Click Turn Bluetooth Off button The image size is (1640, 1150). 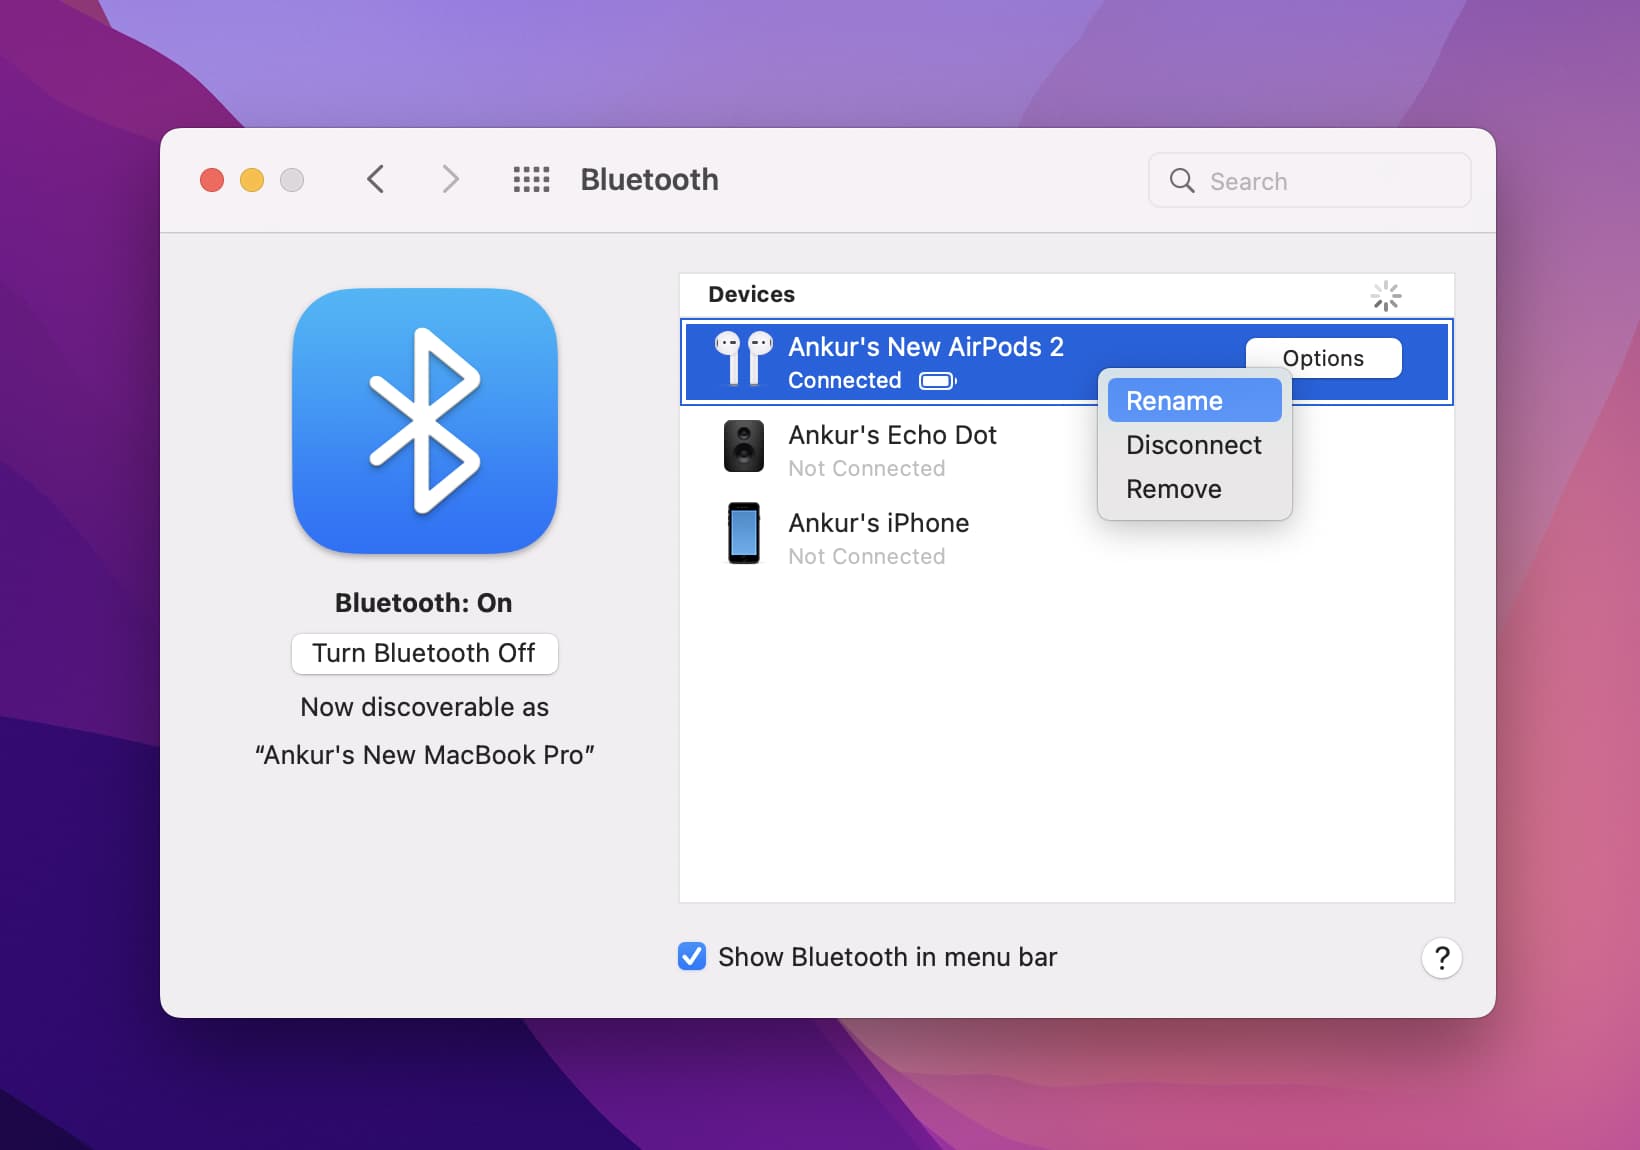click(x=424, y=653)
